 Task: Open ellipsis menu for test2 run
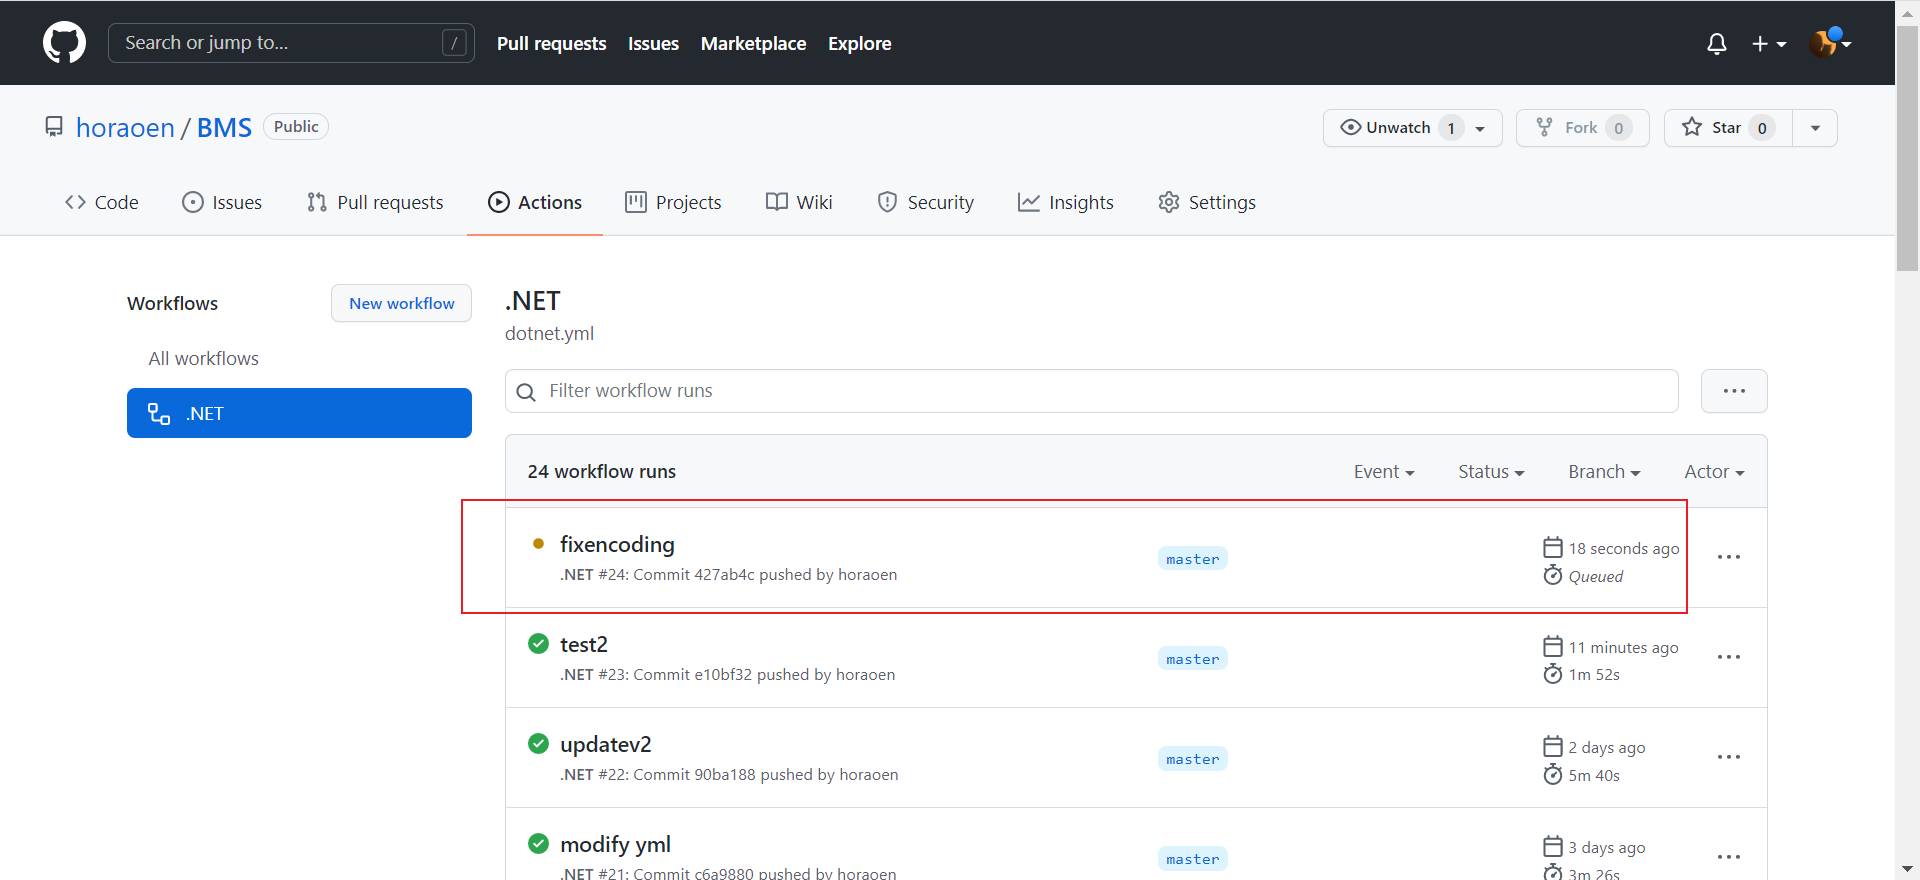(1729, 657)
